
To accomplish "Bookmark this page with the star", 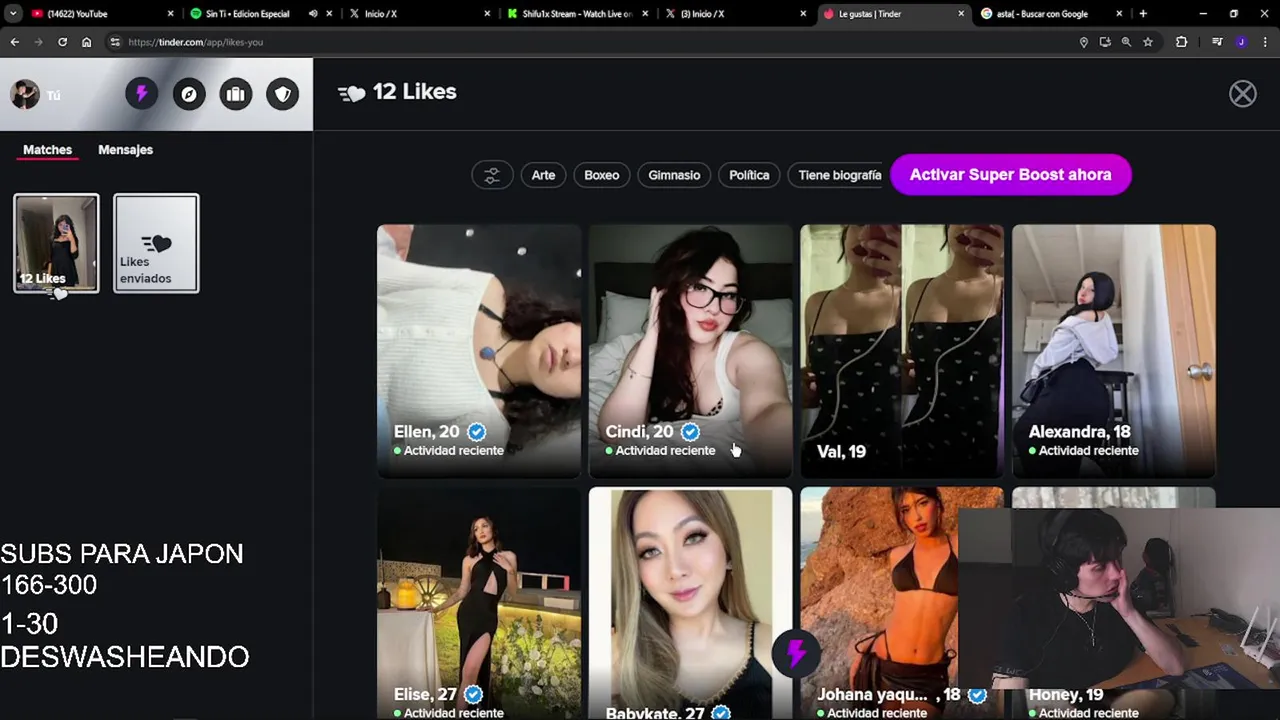I will [1148, 42].
